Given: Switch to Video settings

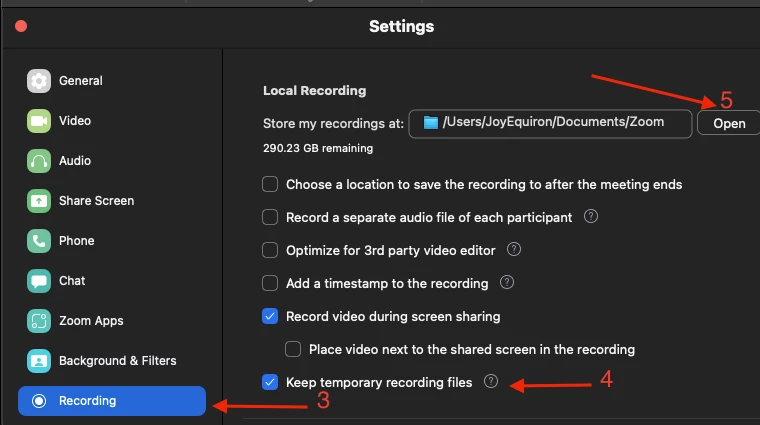Looking at the screenshot, I should pos(112,121).
